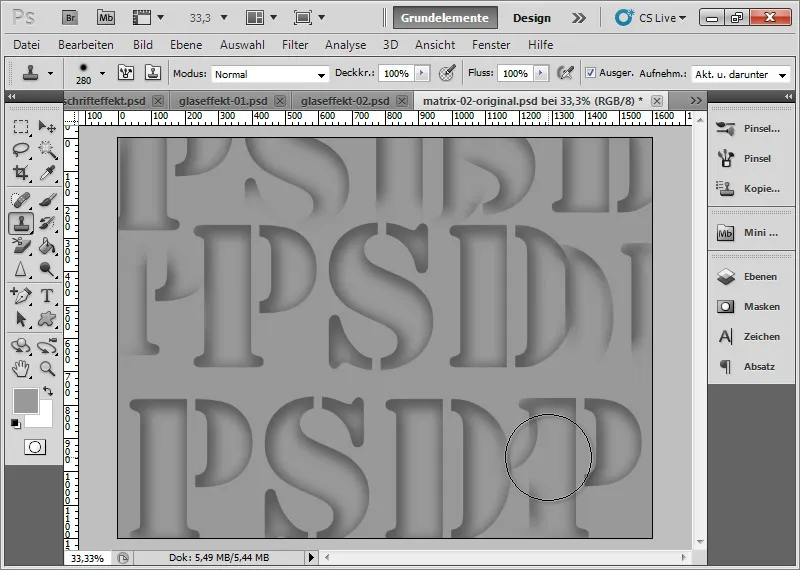Select the Zoom tool
Screen dimensions: 800x570
pyautogui.click(x=47, y=368)
